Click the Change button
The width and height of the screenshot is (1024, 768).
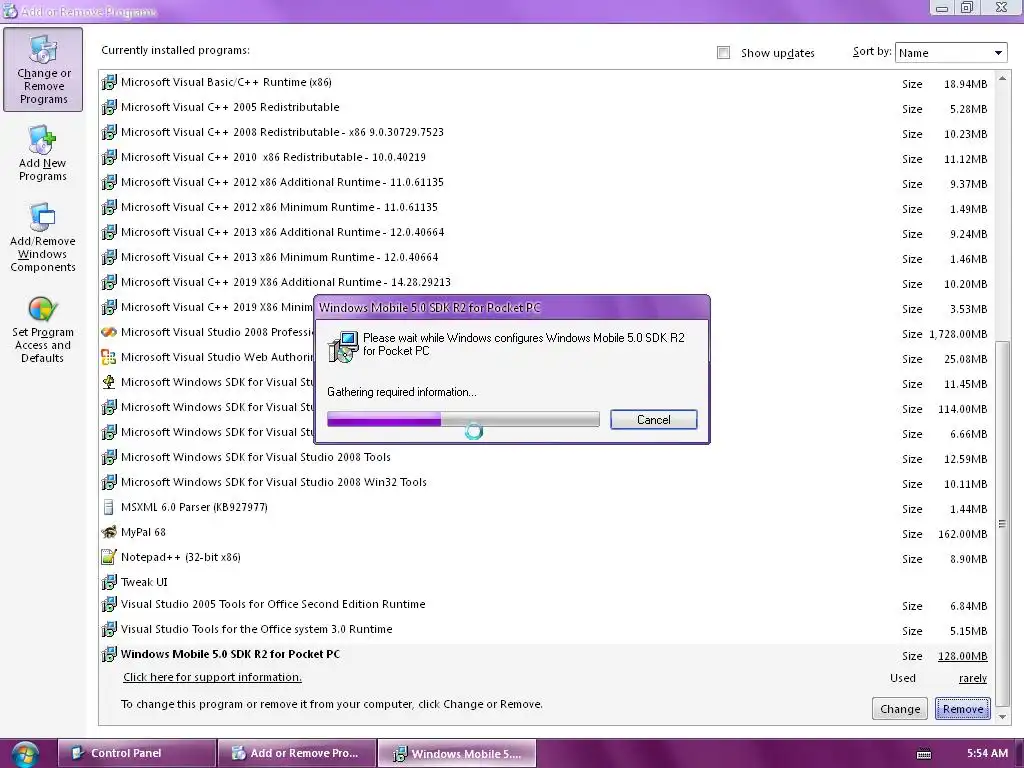pos(899,709)
